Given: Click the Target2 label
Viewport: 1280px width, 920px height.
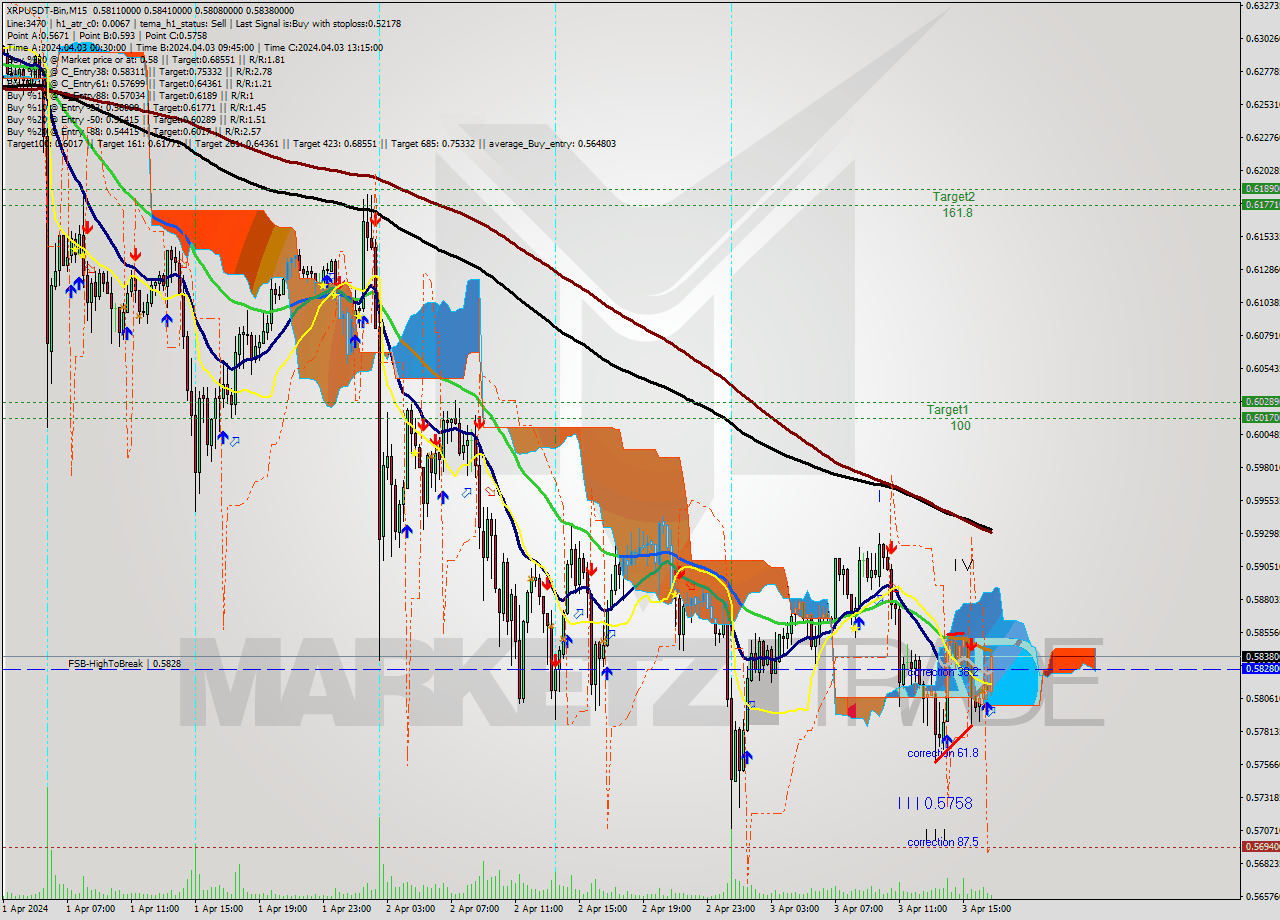Looking at the screenshot, I should click(953, 197).
